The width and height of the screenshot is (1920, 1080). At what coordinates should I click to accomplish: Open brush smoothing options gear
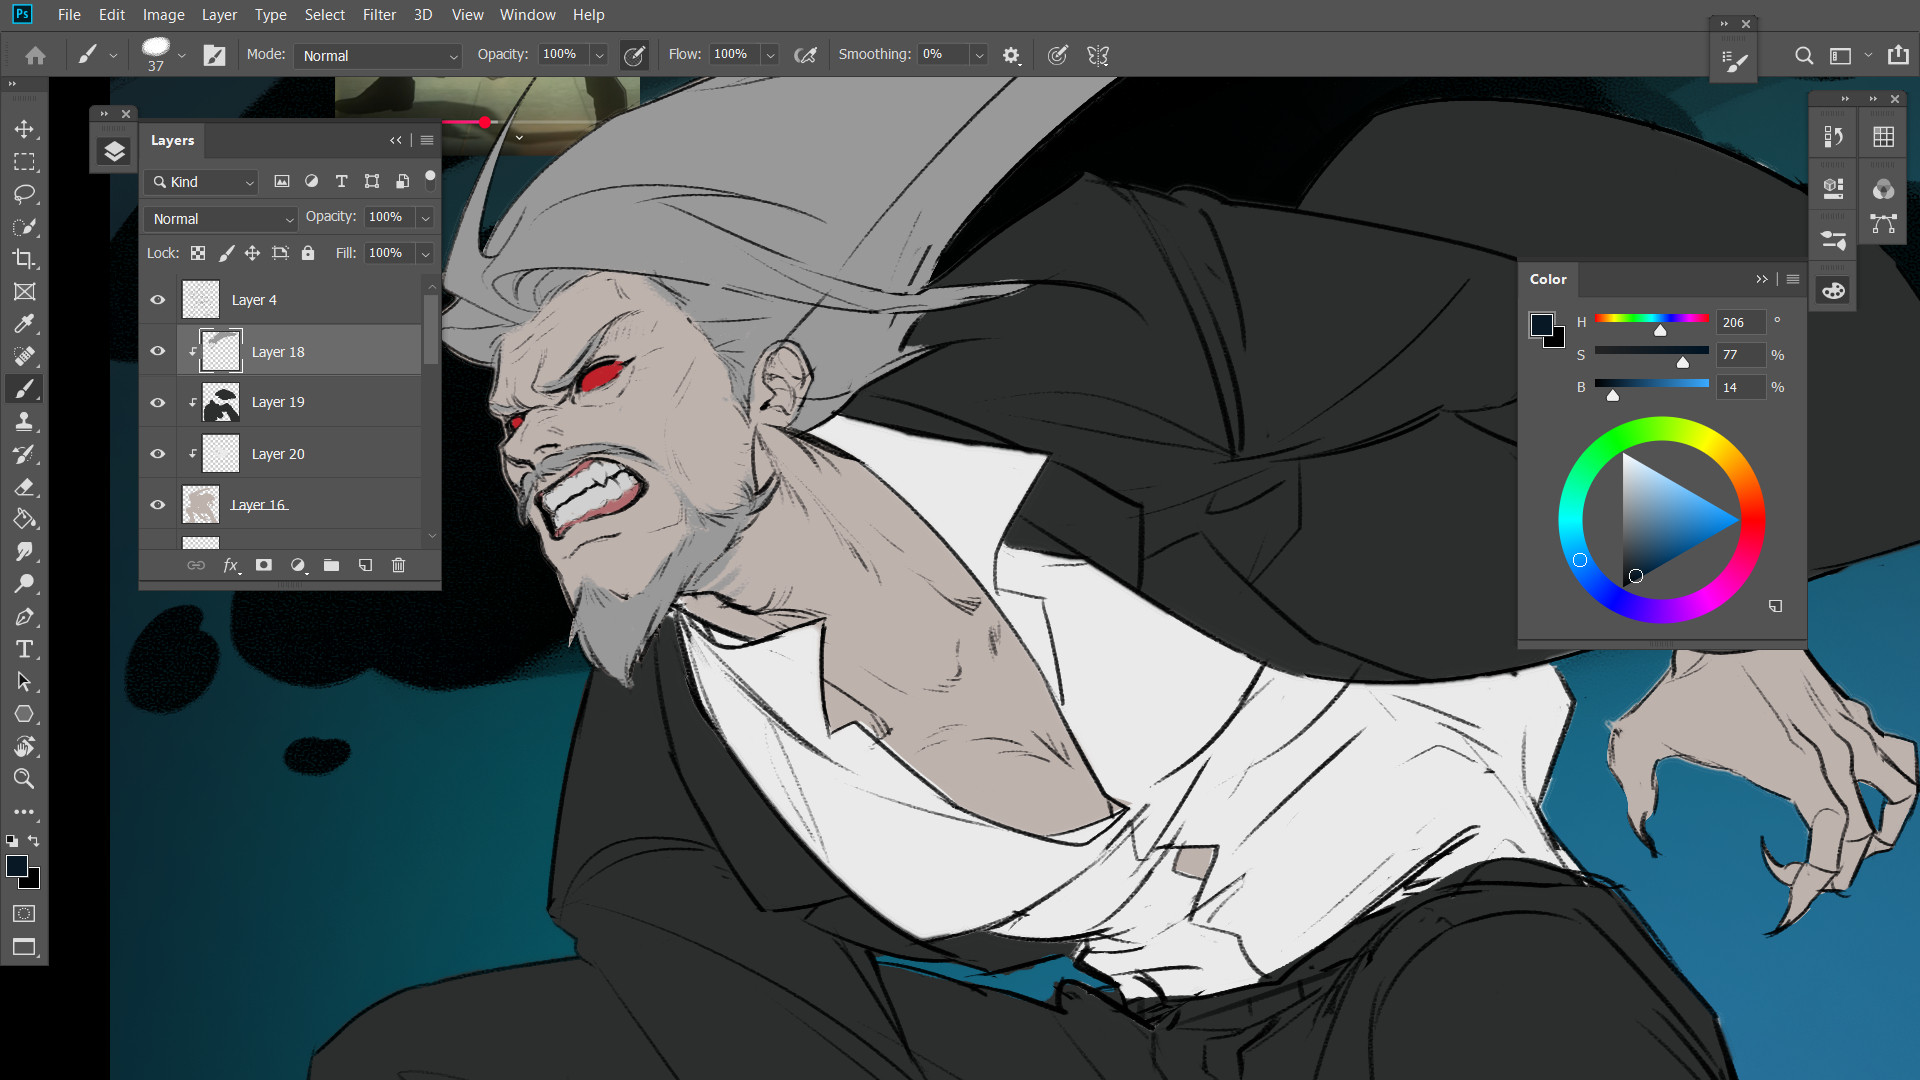click(x=1011, y=56)
